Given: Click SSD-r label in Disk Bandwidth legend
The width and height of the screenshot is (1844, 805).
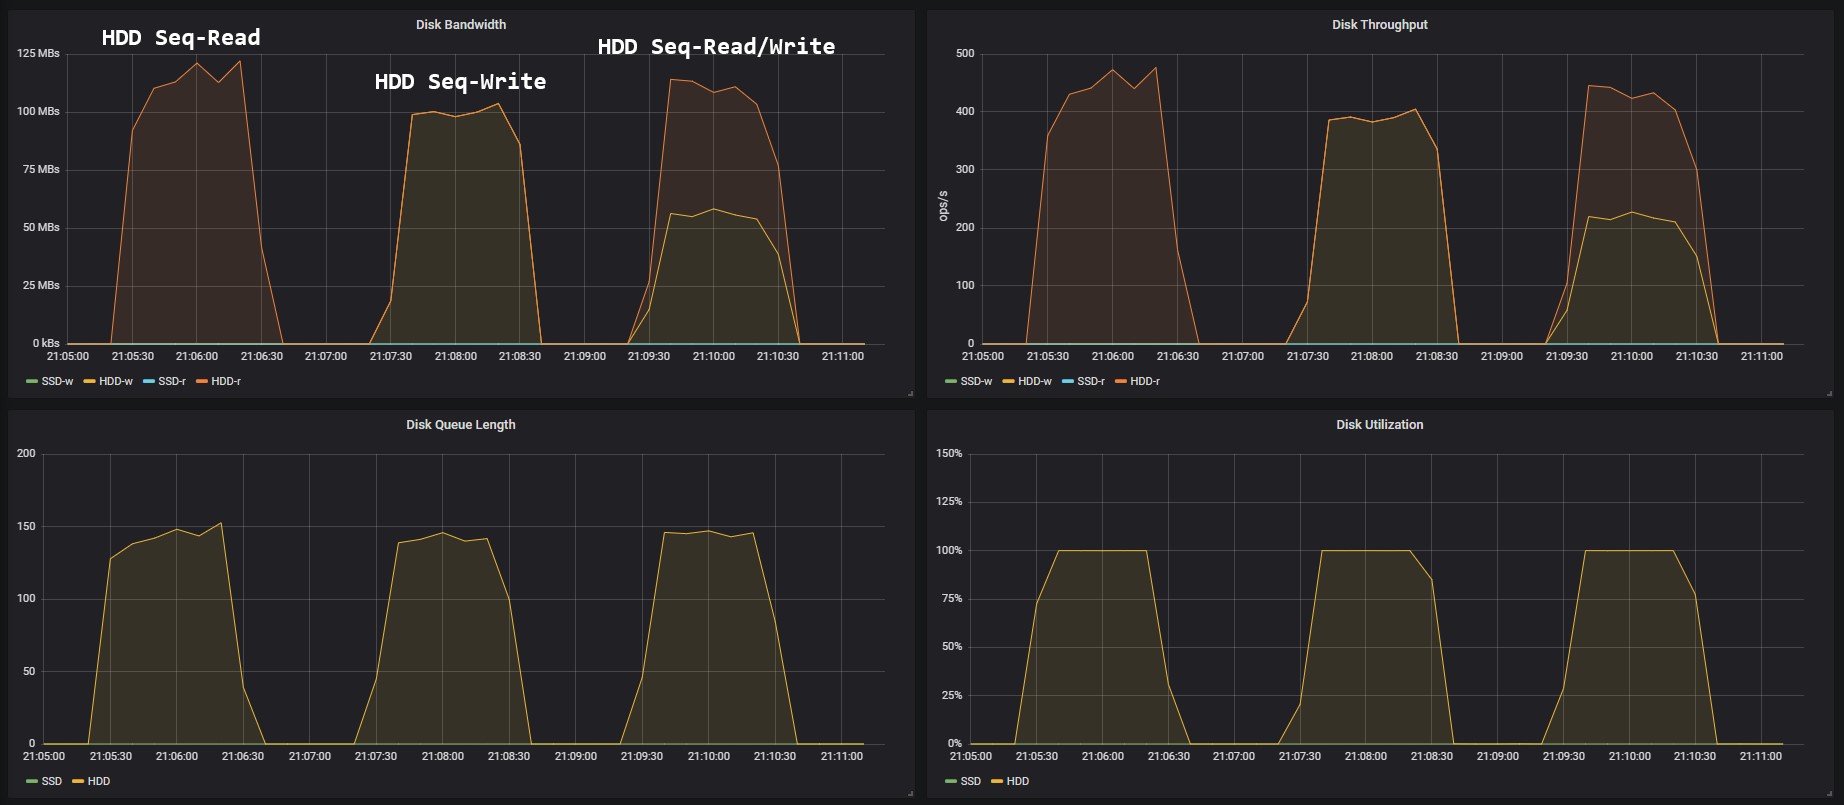Looking at the screenshot, I should pos(172,381).
